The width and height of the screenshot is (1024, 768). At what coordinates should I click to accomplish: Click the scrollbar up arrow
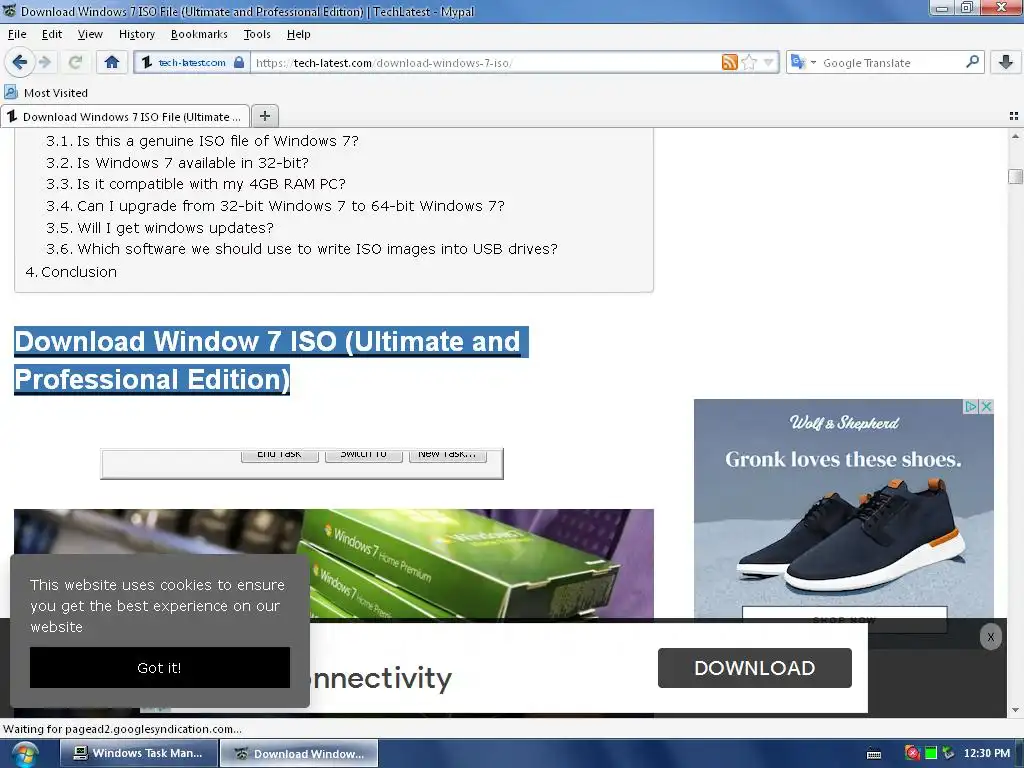tap(1015, 136)
